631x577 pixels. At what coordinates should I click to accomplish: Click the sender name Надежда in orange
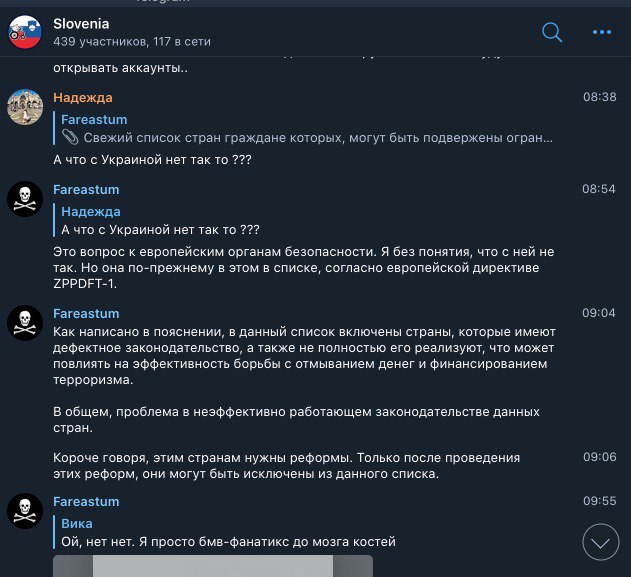point(83,97)
